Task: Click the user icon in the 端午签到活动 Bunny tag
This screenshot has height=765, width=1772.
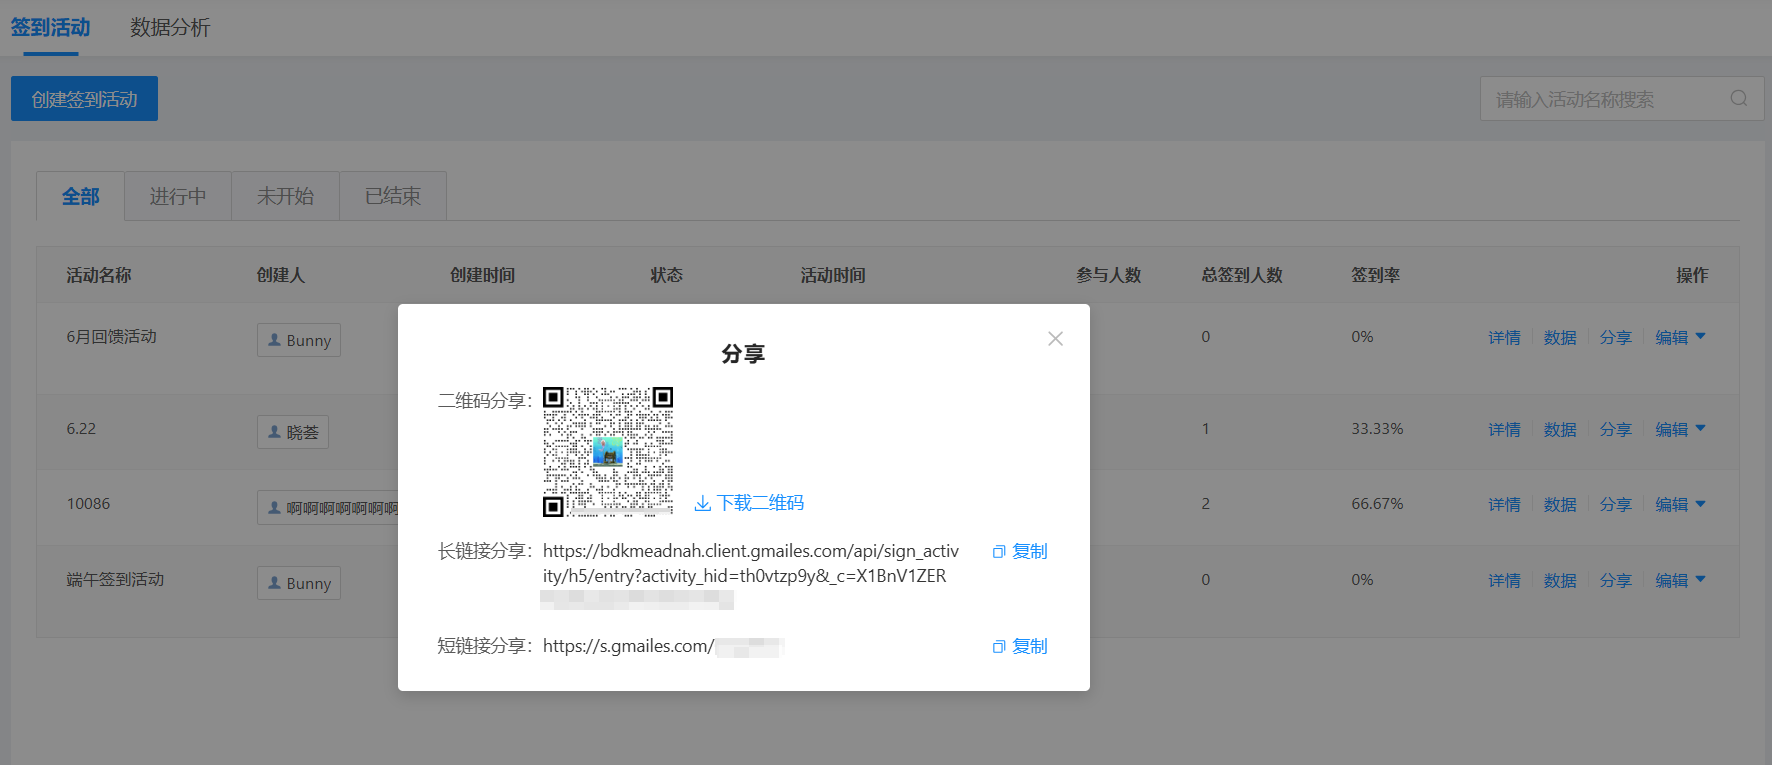Action: (x=274, y=583)
